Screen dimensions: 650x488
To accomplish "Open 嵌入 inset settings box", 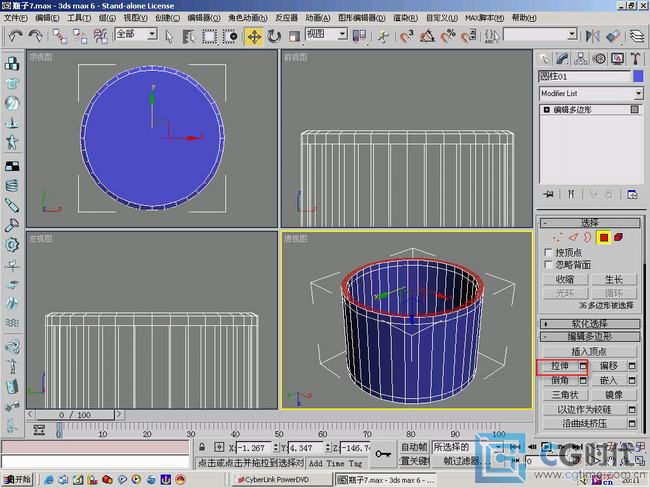I will coord(632,380).
